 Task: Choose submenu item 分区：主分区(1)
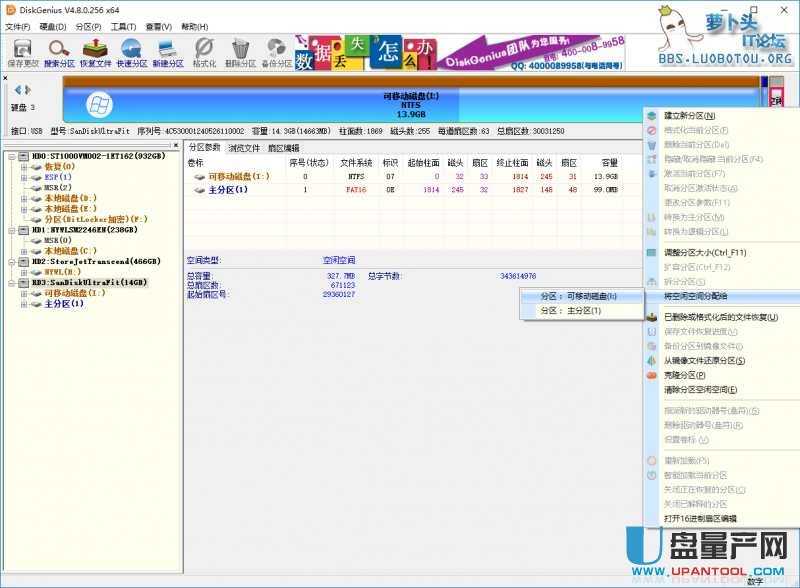(x=570, y=311)
